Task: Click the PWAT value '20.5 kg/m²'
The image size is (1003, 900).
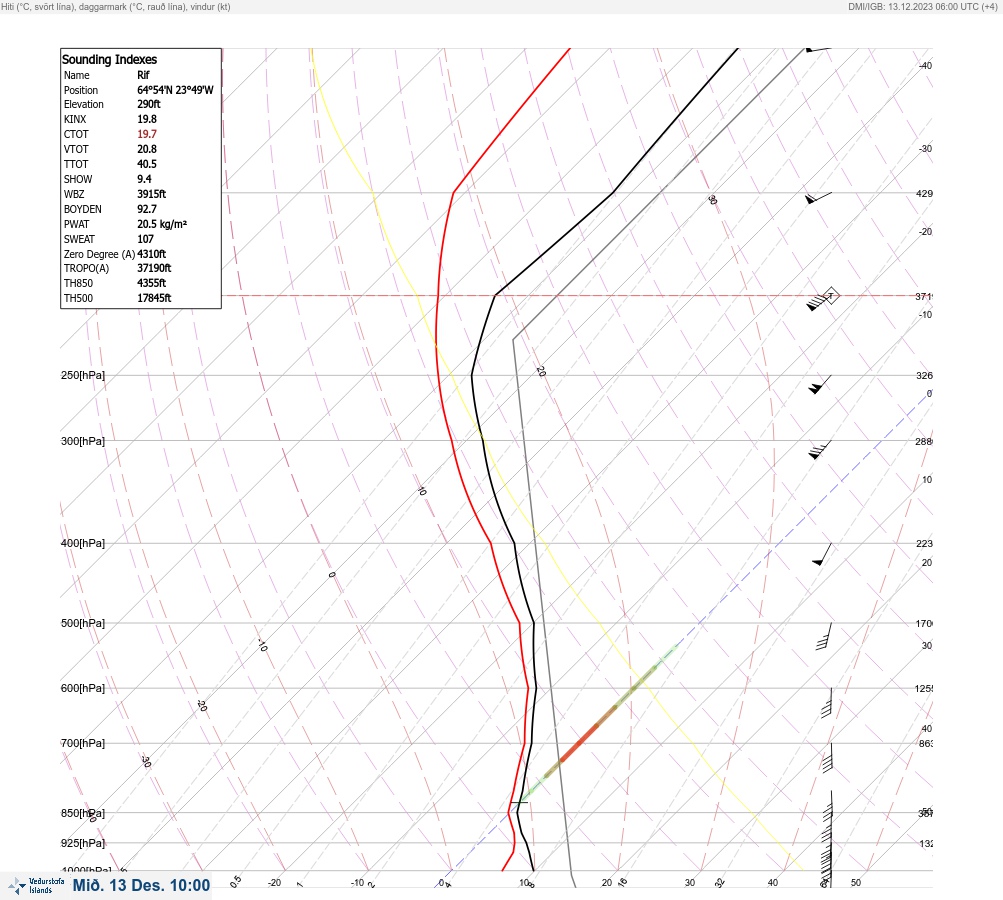Action: (x=162, y=224)
